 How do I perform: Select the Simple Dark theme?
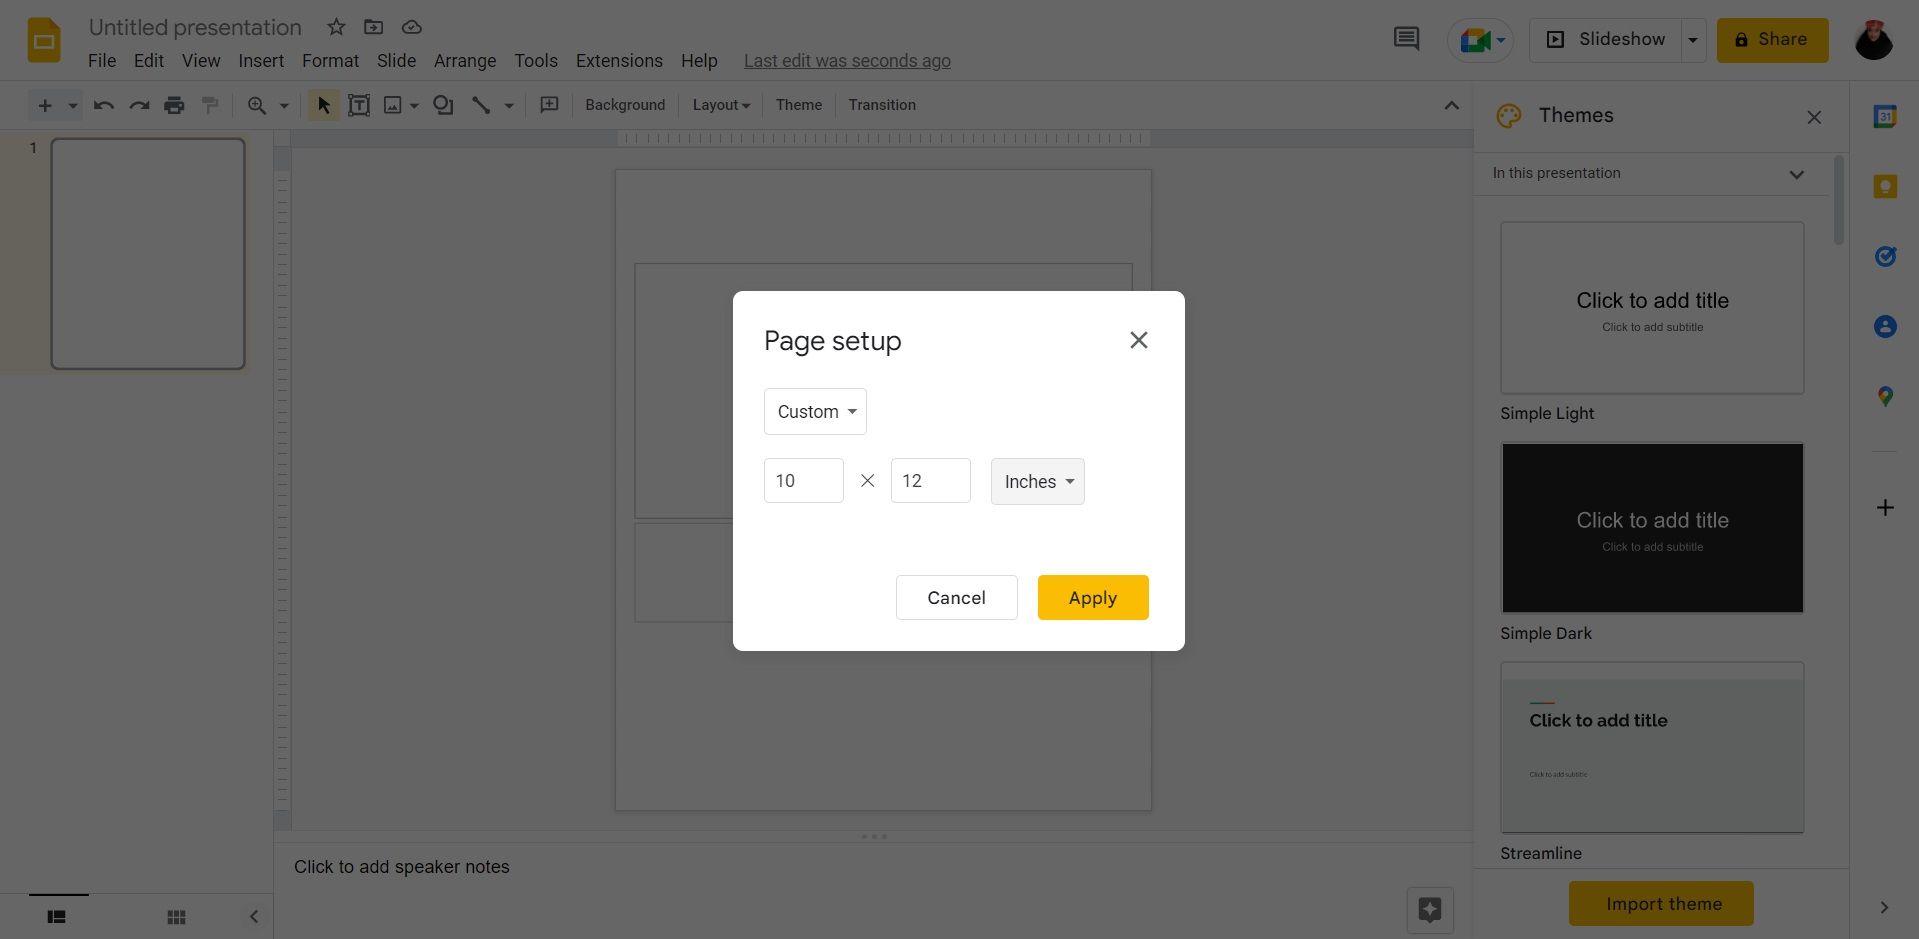tap(1651, 528)
